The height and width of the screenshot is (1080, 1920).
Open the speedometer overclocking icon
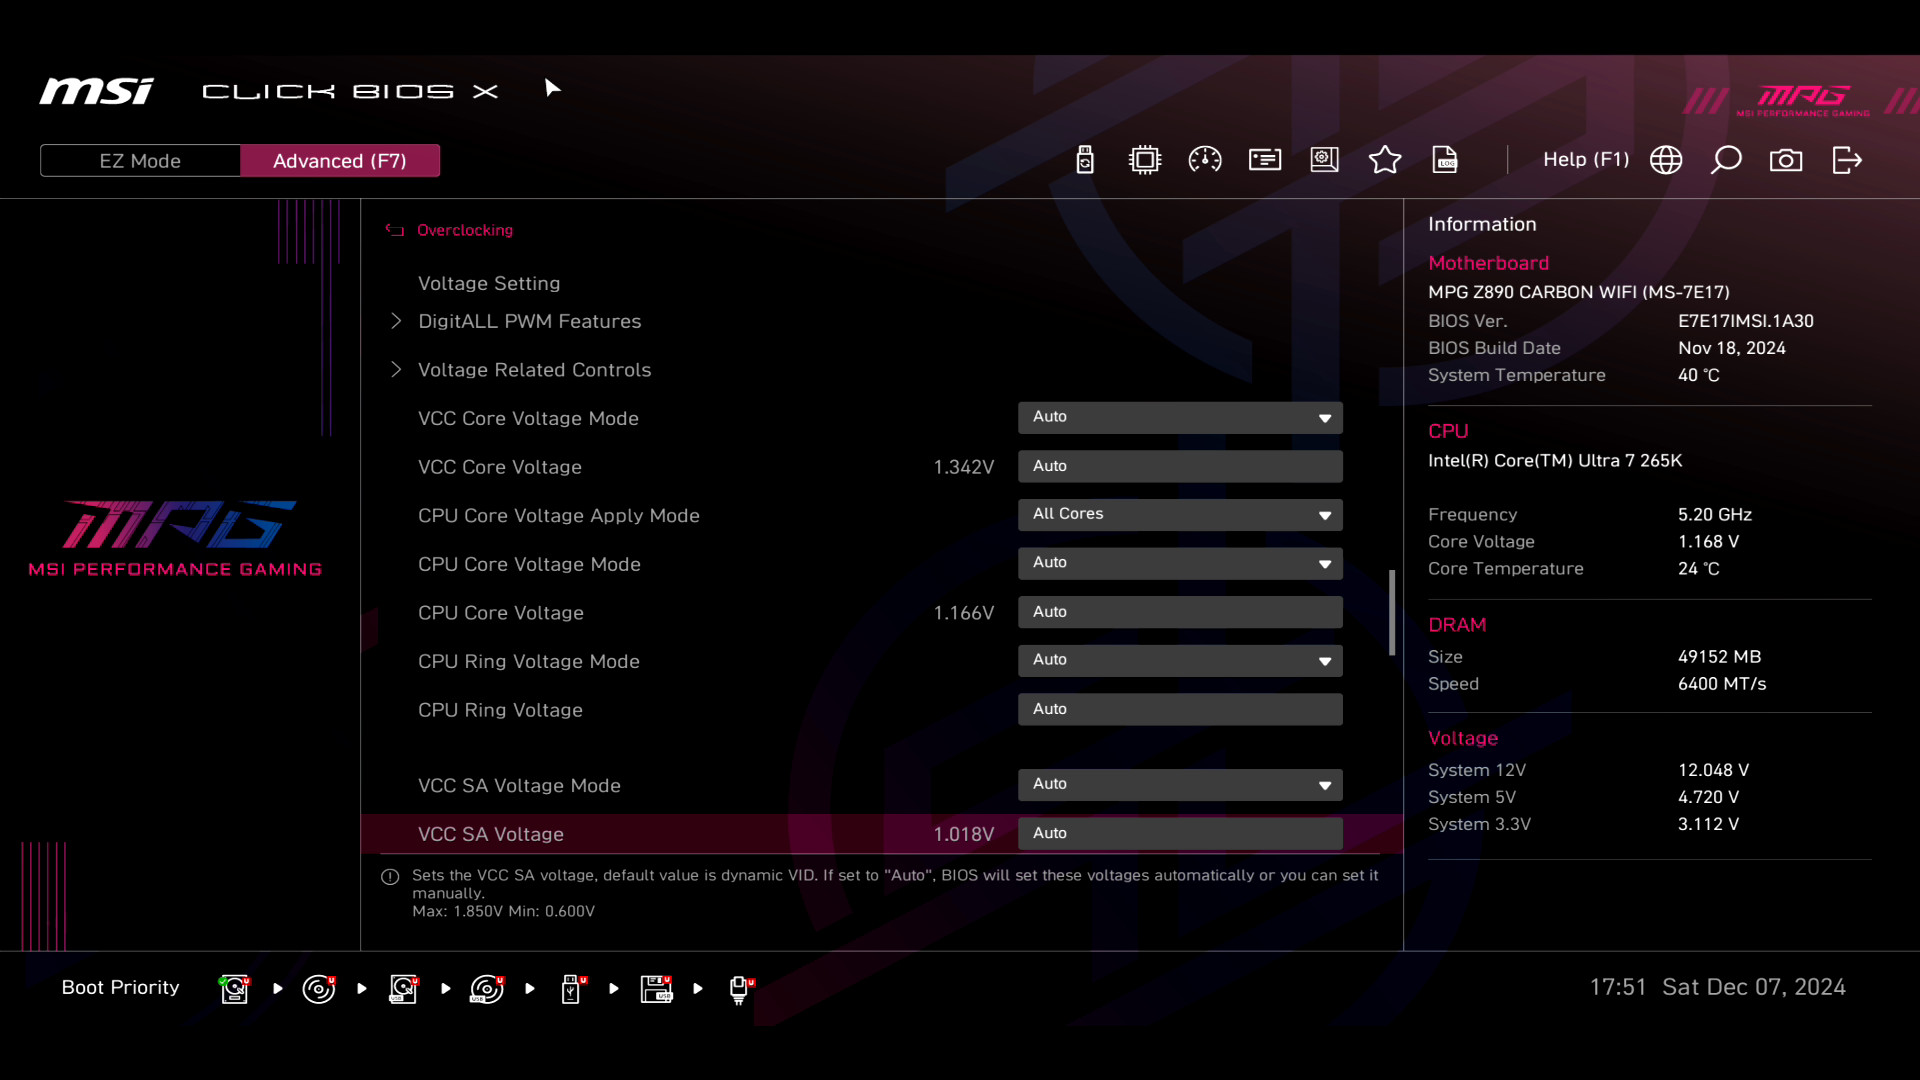coord(1204,160)
